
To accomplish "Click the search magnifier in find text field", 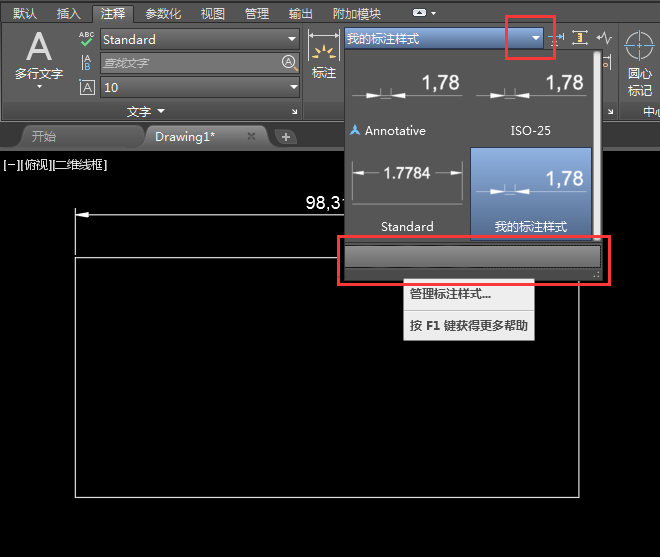I will [x=289, y=63].
